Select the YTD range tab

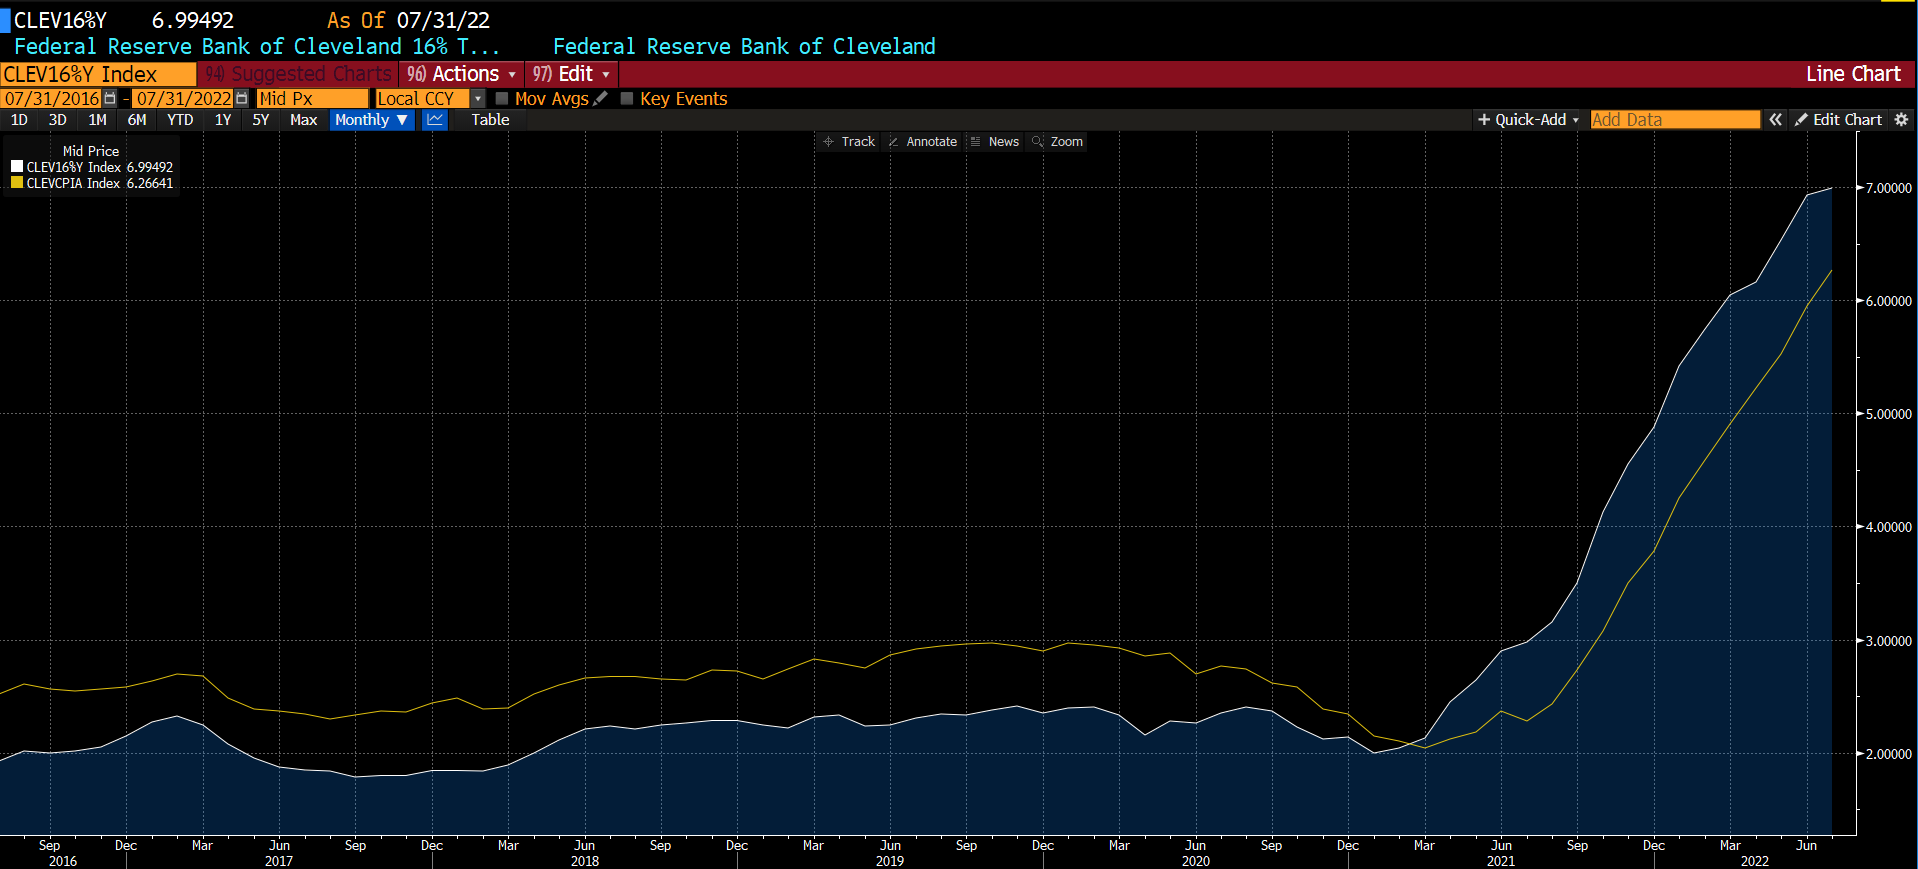point(180,120)
